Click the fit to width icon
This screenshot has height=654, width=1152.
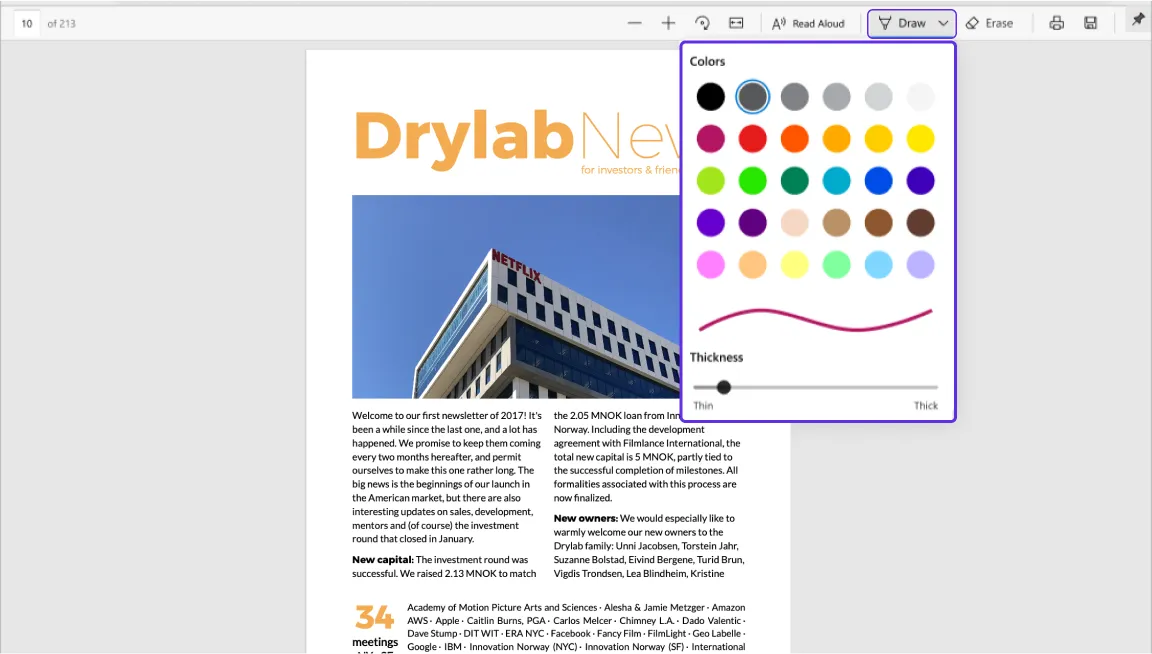pos(736,24)
